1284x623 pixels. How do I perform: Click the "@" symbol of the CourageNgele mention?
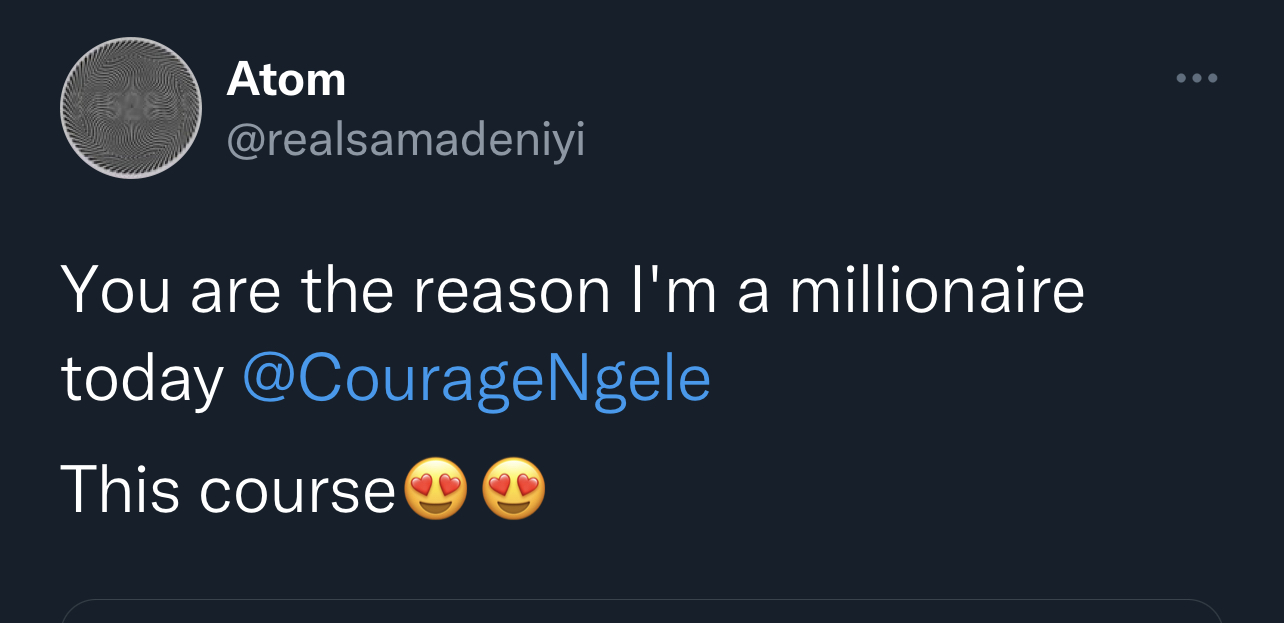point(265,381)
